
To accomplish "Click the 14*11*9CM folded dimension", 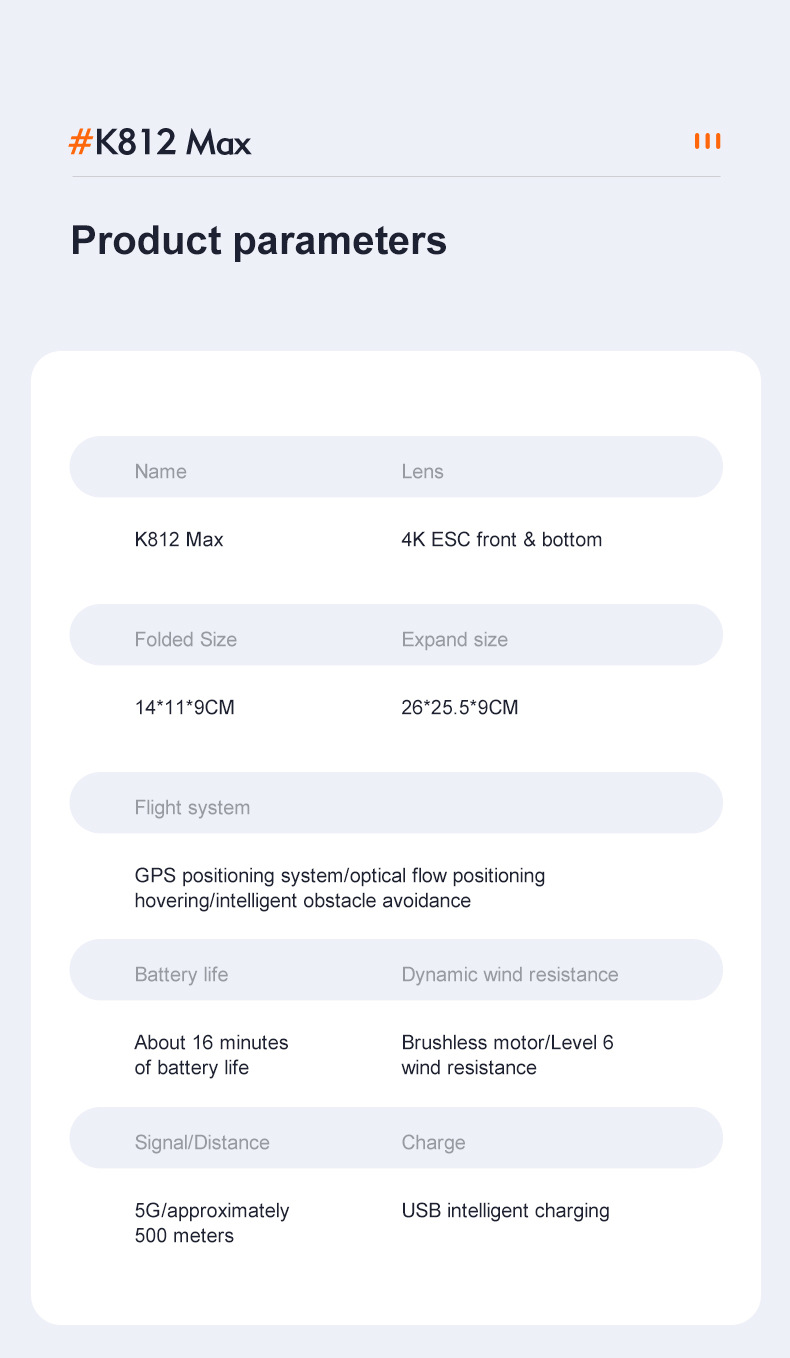I will 184,708.
